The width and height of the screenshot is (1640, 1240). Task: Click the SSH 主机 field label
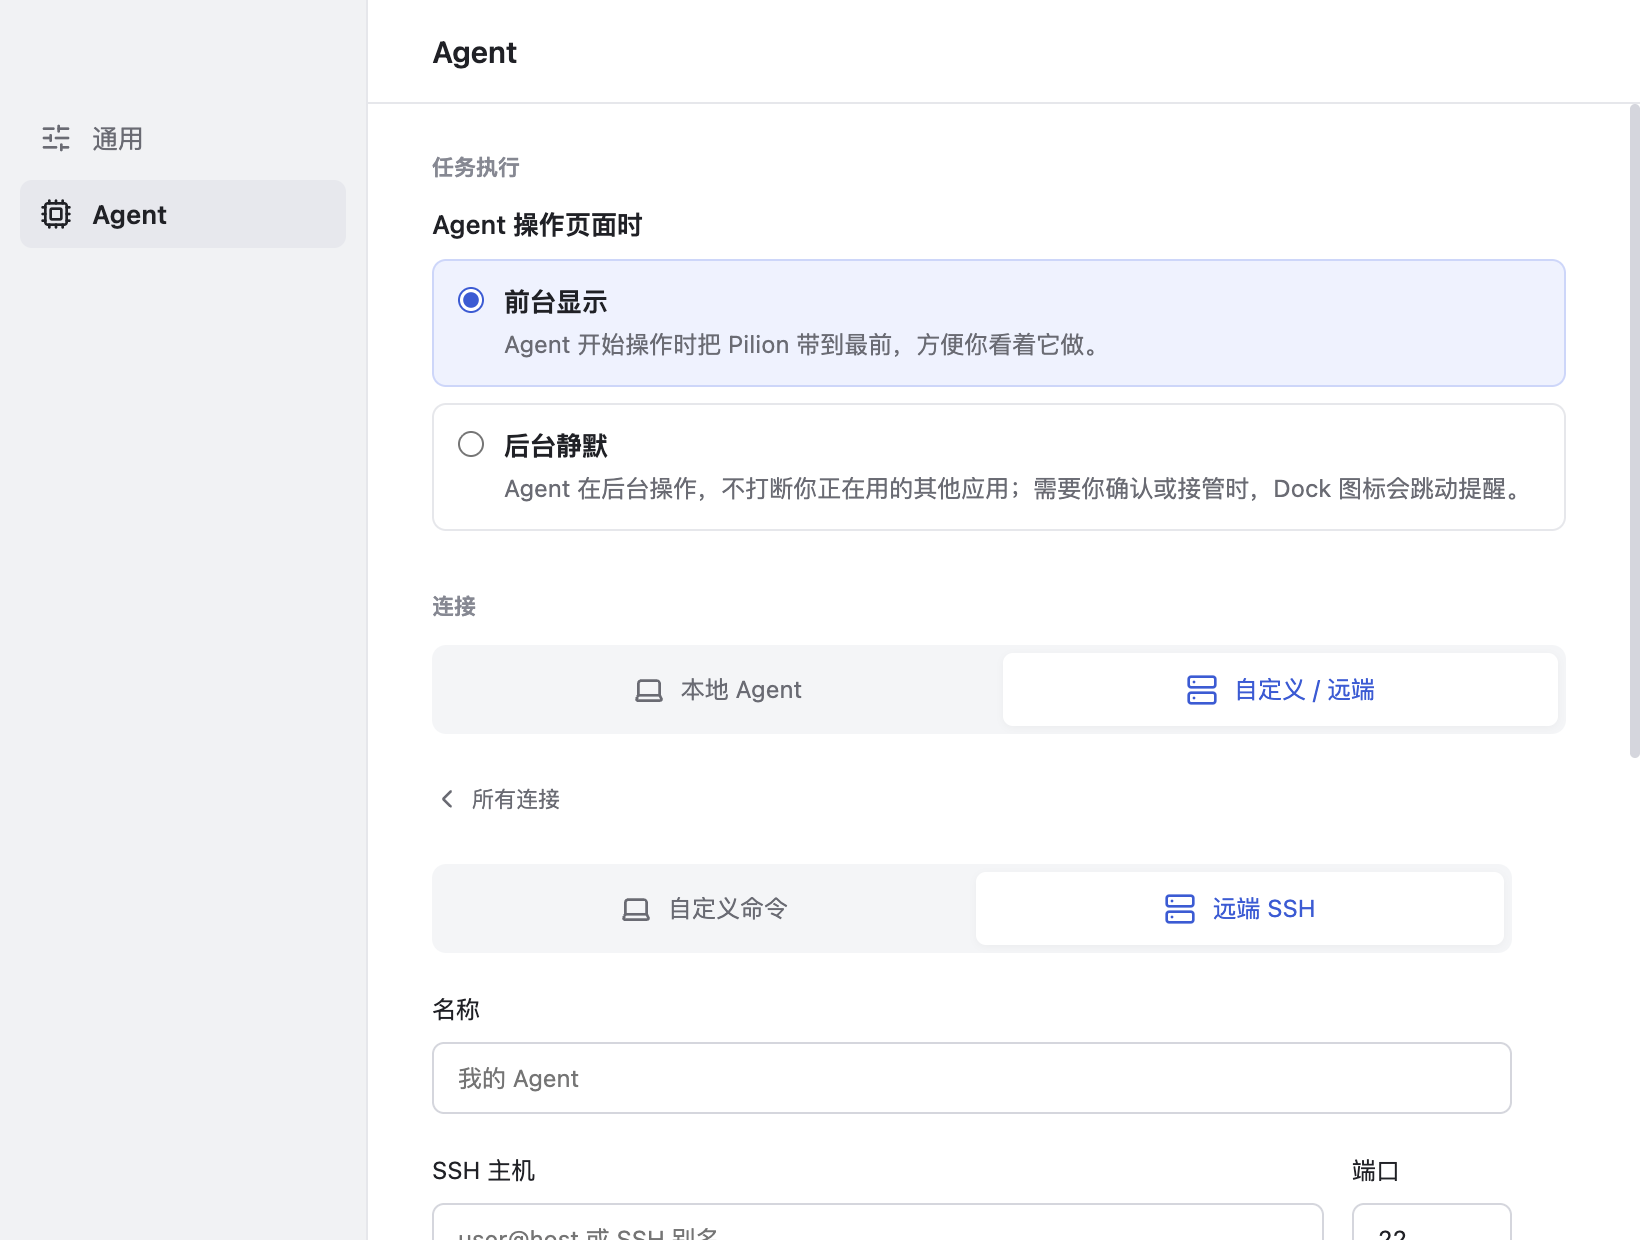[484, 1170]
